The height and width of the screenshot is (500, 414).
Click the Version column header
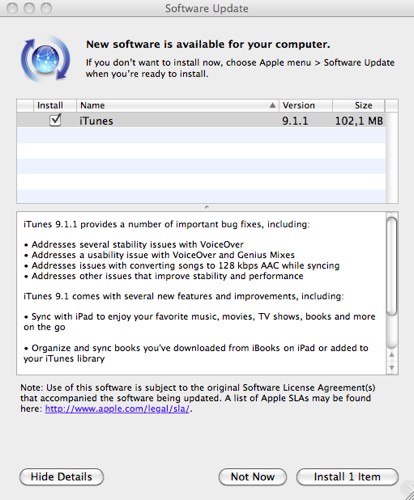[x=306, y=105]
